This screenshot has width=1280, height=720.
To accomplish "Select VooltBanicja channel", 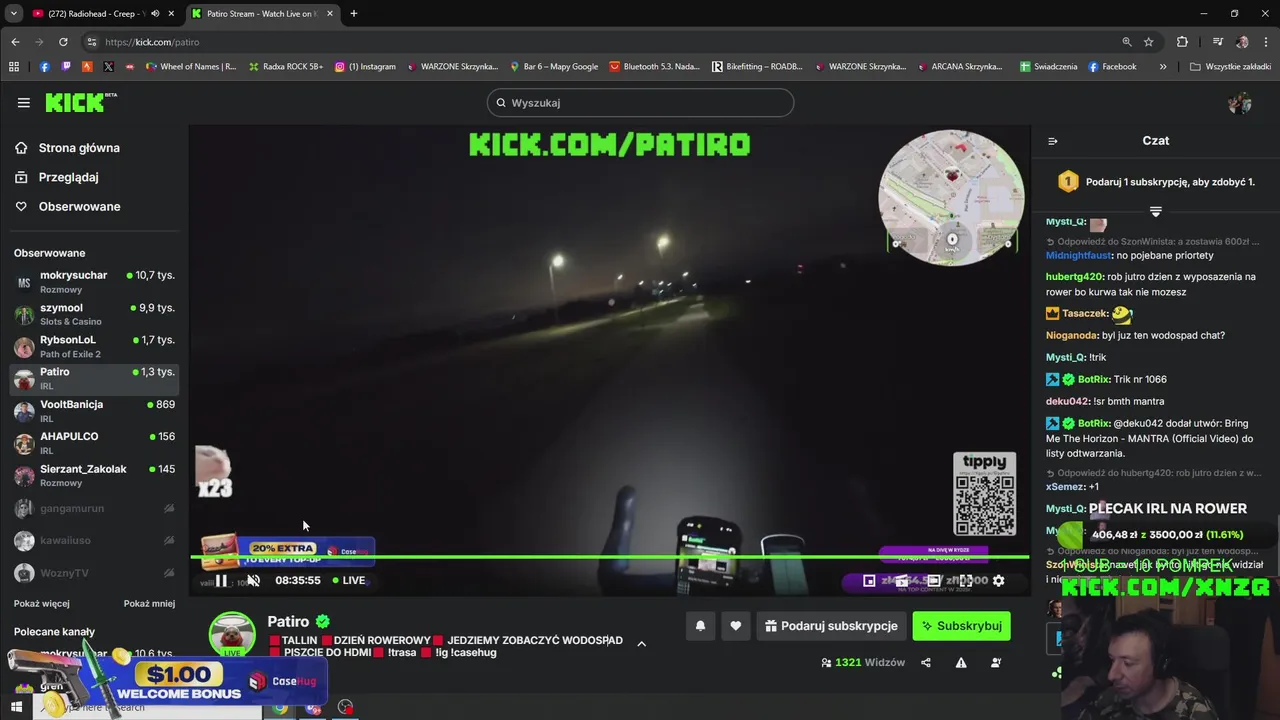I will pos(94,411).
